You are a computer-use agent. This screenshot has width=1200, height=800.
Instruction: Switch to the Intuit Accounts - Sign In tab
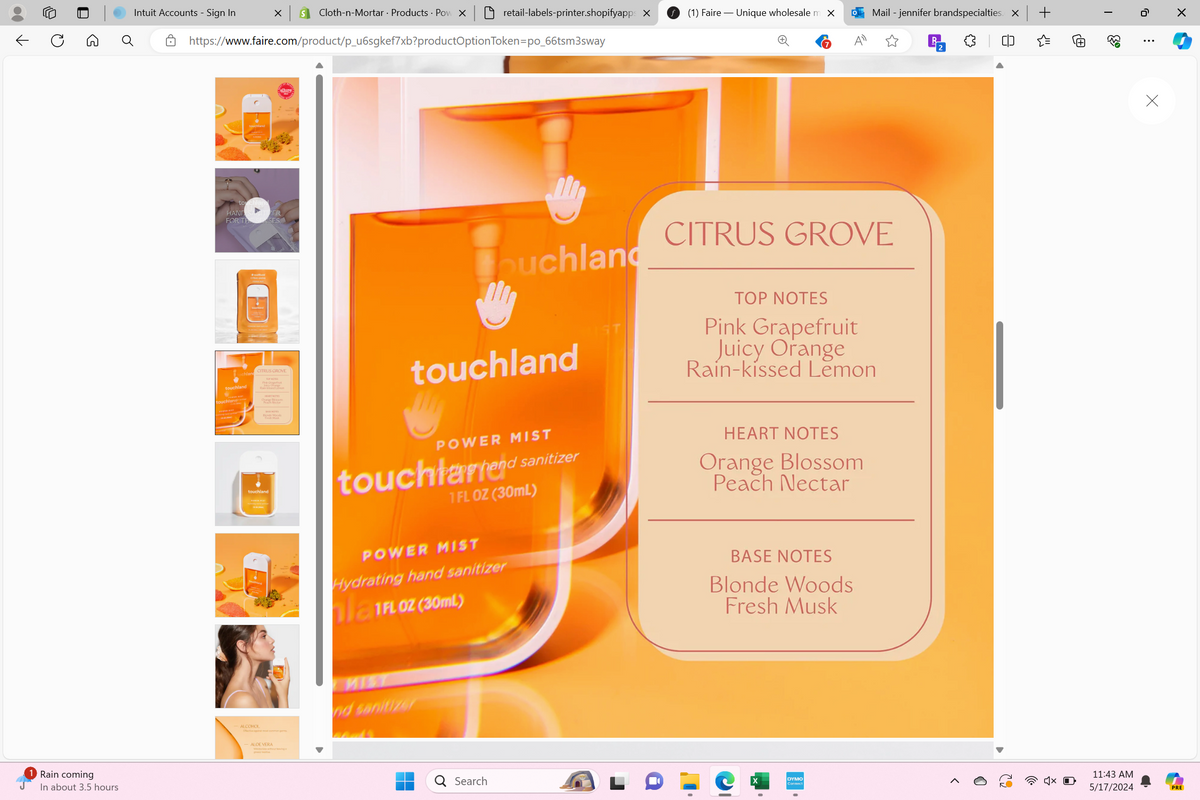(x=198, y=13)
